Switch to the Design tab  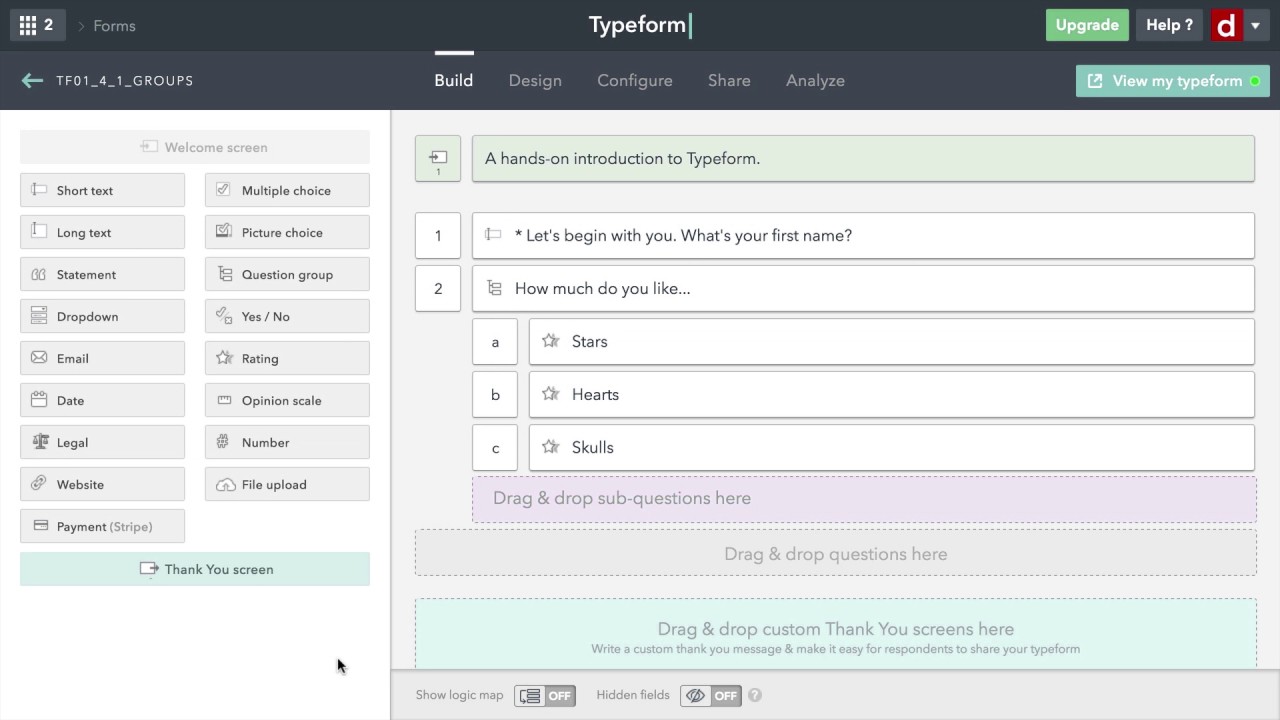click(x=535, y=80)
